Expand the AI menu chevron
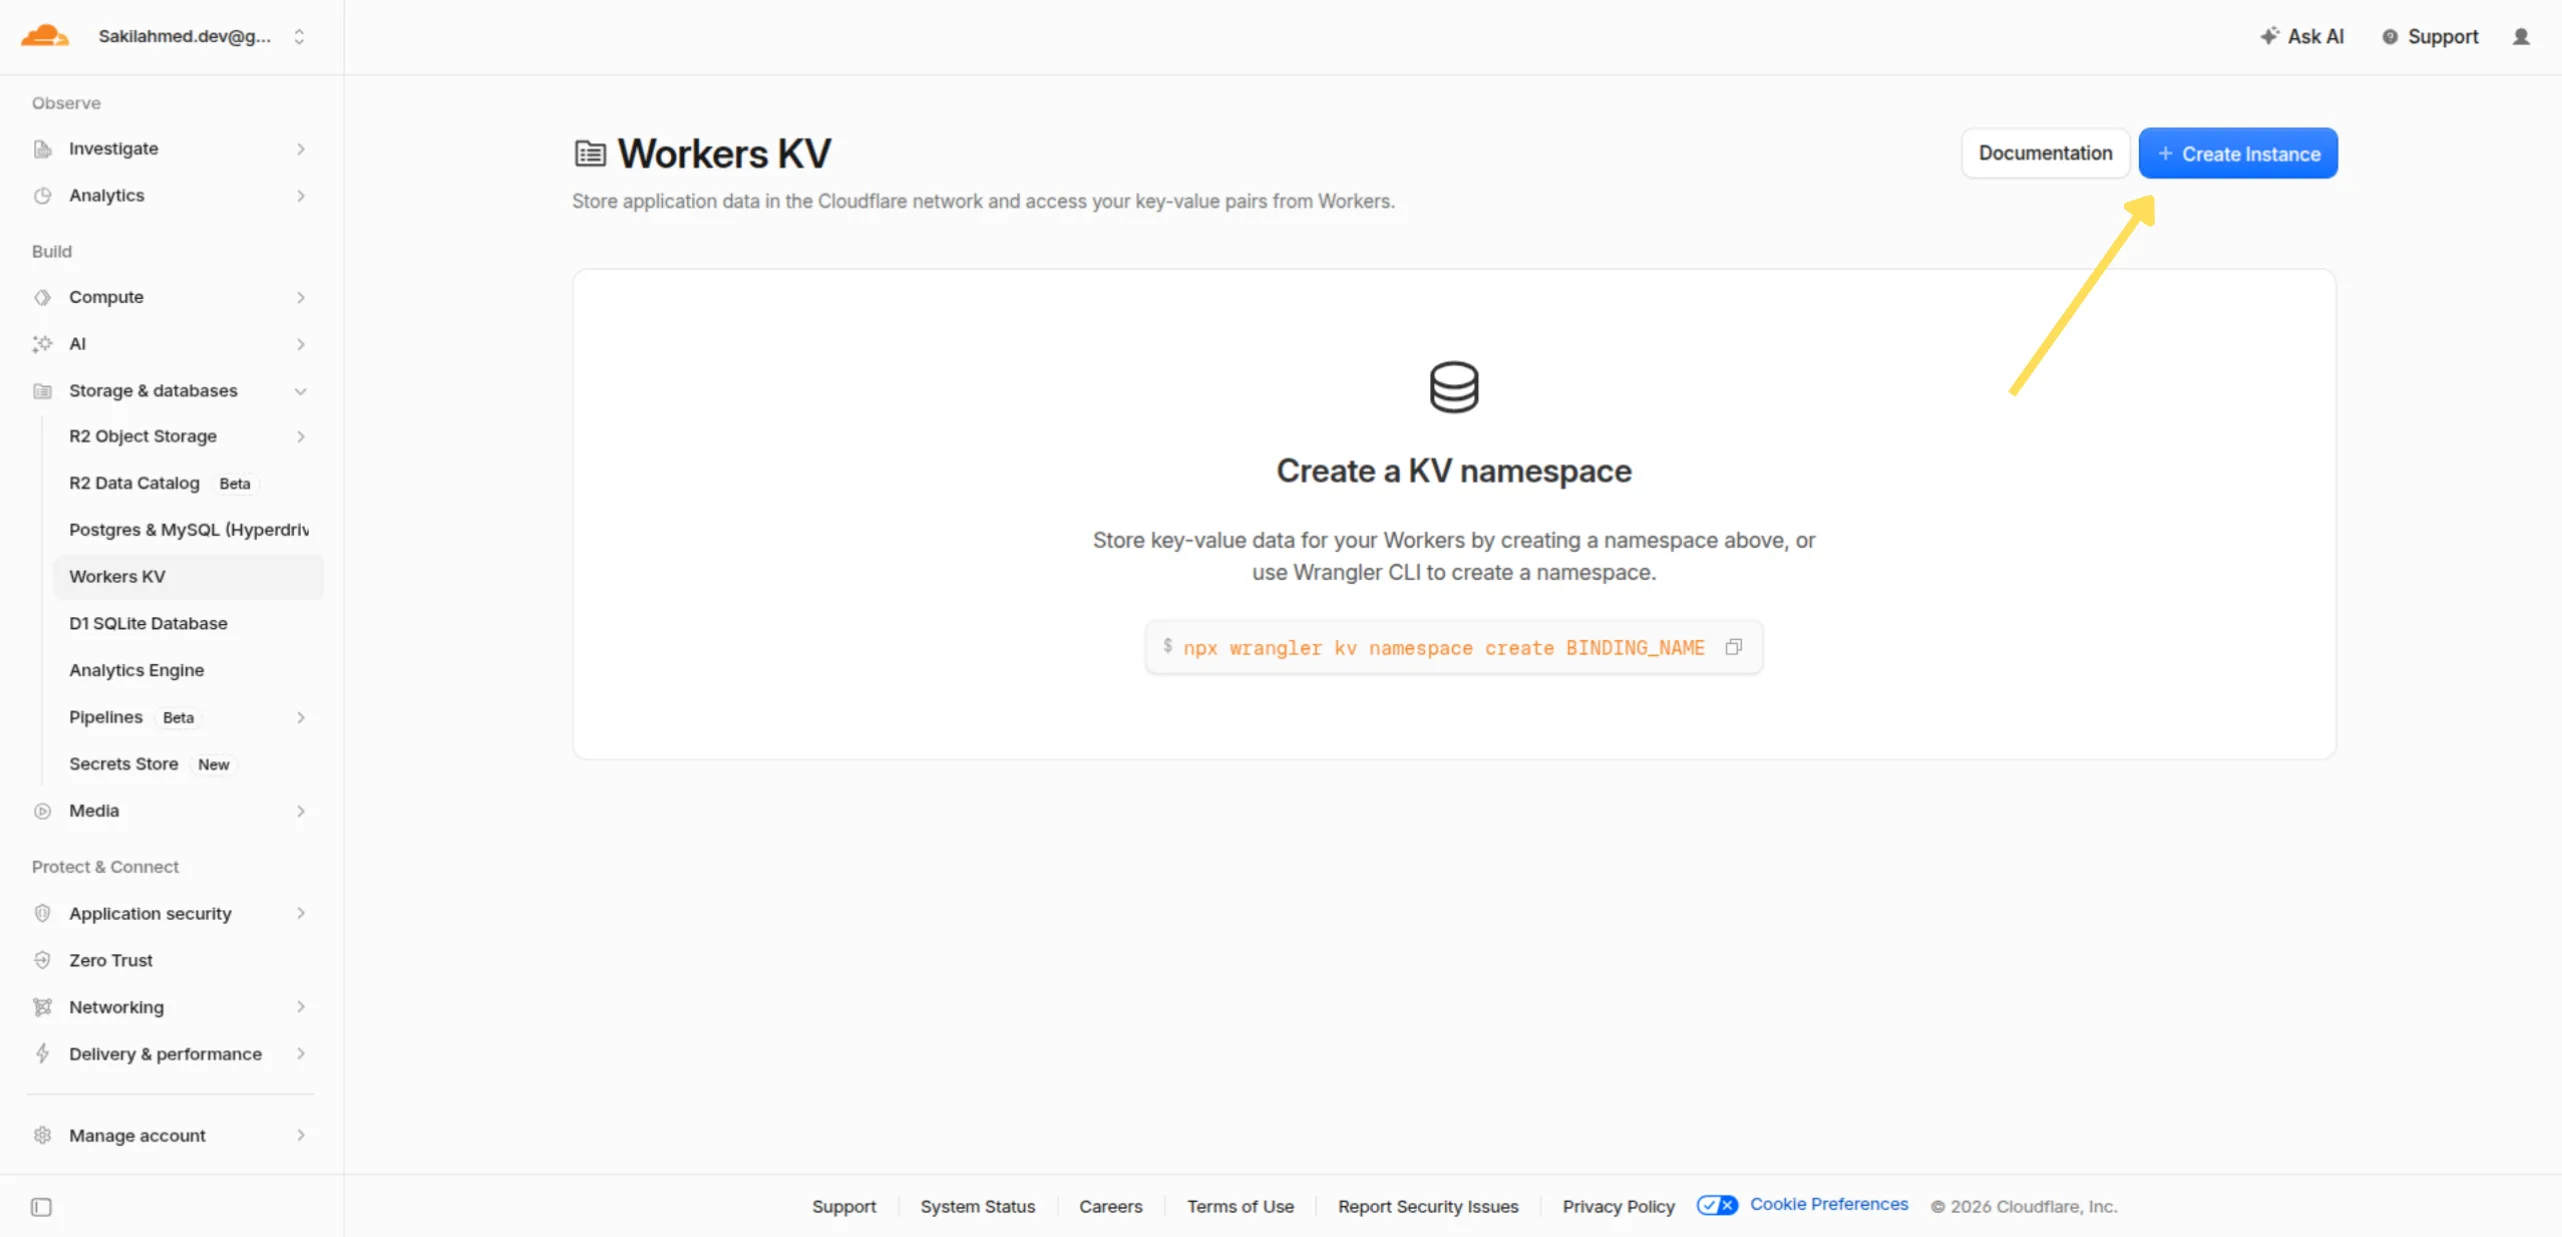This screenshot has height=1237, width=2562. tap(300, 344)
